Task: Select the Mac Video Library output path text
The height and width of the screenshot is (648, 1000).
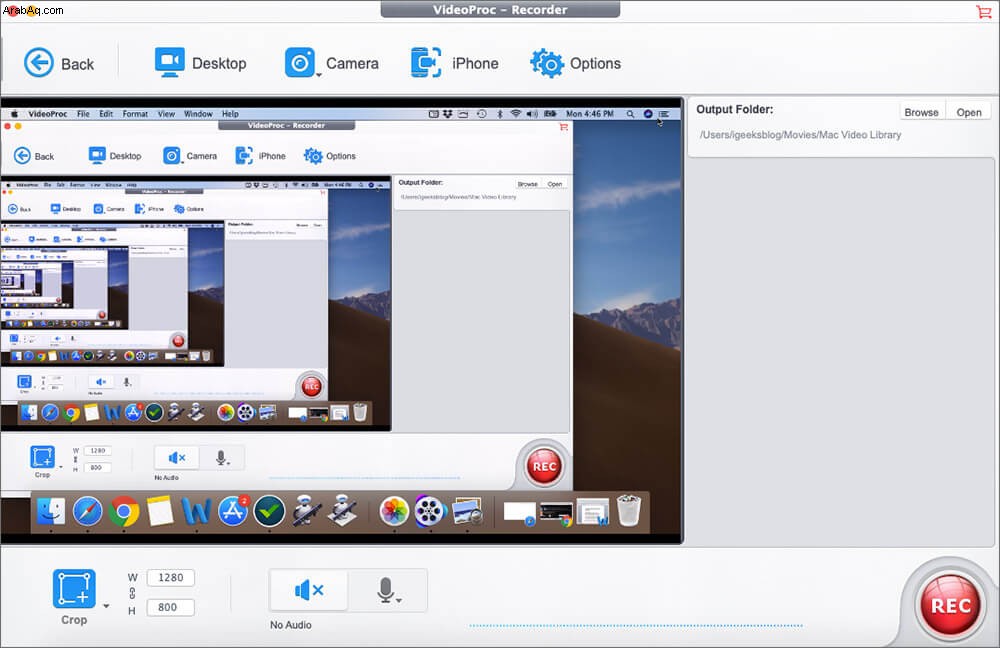Action: coord(800,135)
